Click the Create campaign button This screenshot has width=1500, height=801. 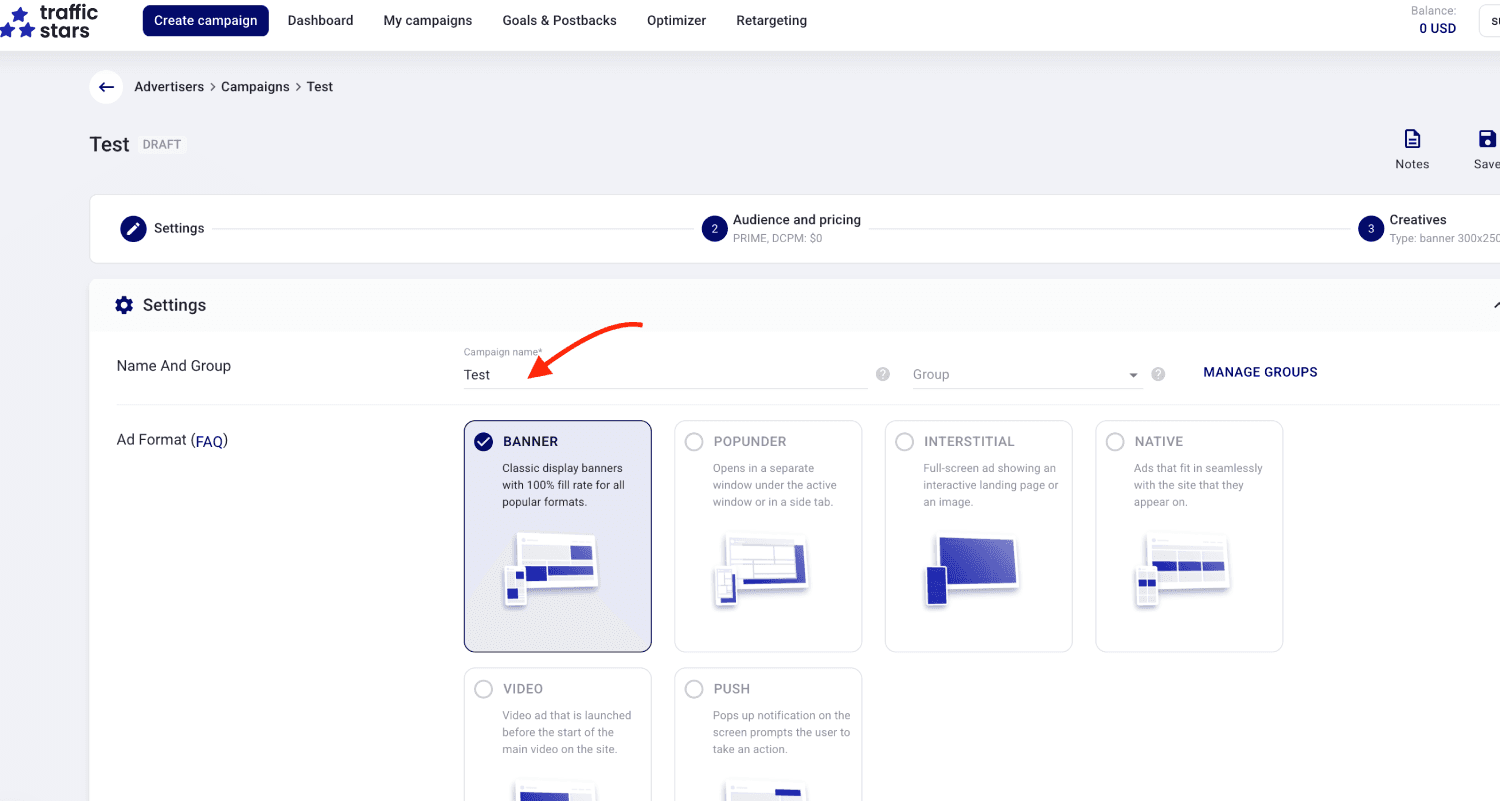pos(206,20)
